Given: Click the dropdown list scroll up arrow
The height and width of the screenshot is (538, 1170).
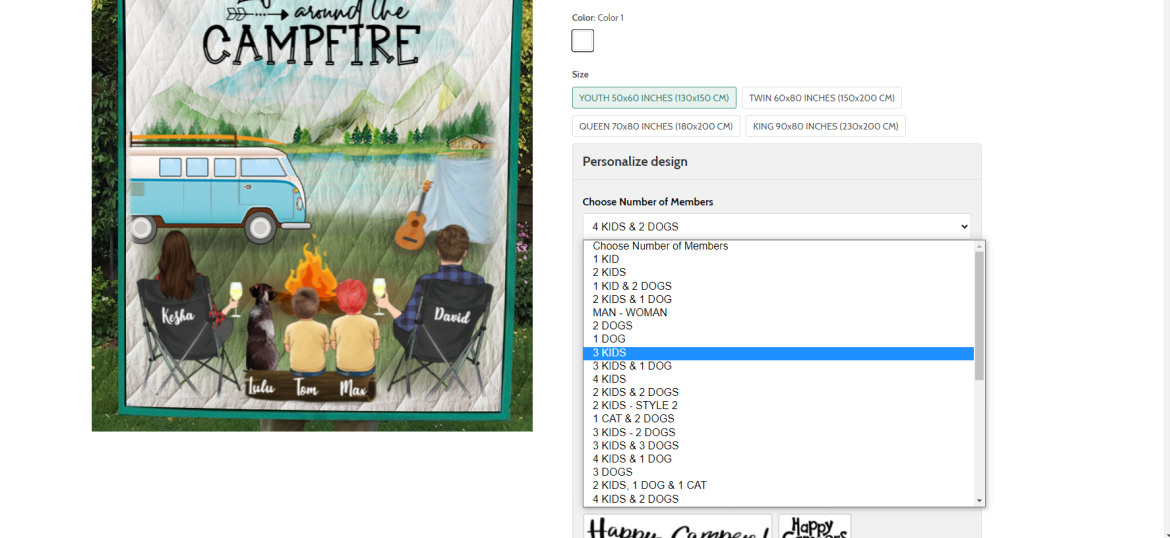Looking at the screenshot, I should pos(980,247).
